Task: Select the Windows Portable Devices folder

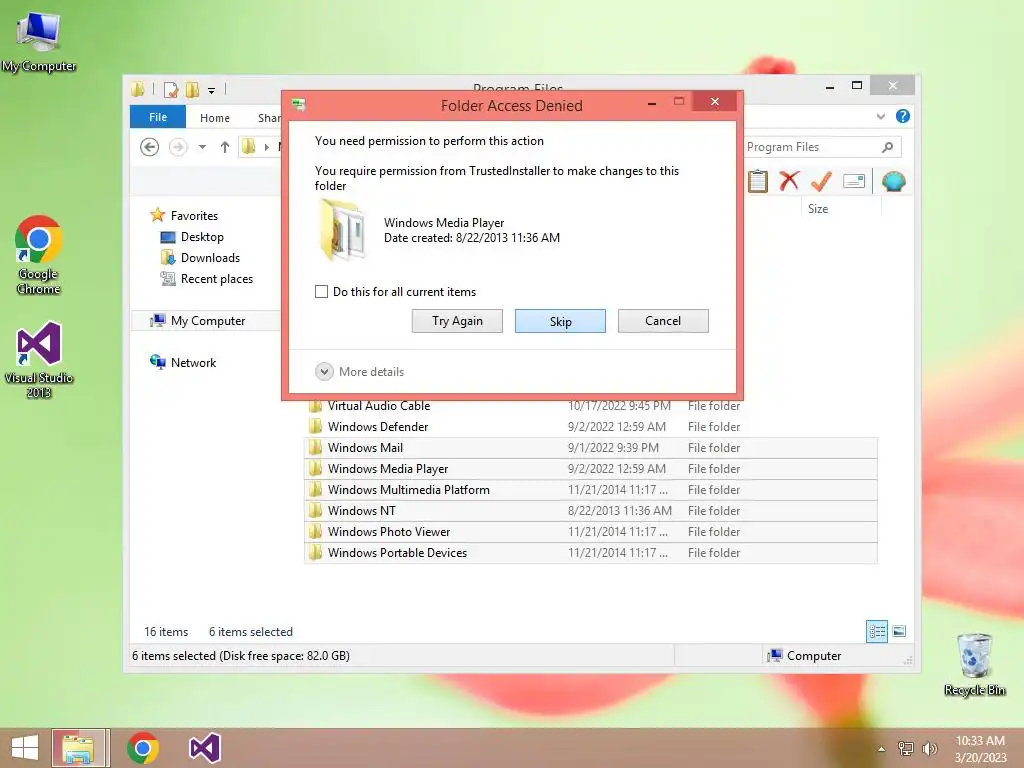Action: point(591,552)
